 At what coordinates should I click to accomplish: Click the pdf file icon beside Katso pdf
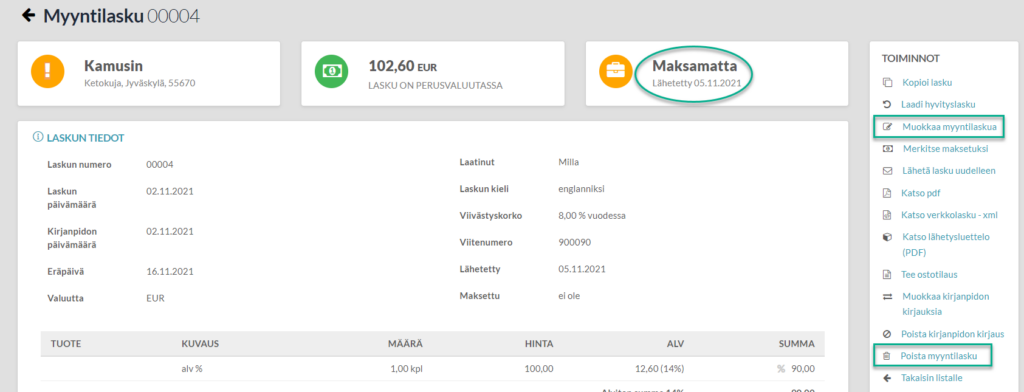coord(887,193)
